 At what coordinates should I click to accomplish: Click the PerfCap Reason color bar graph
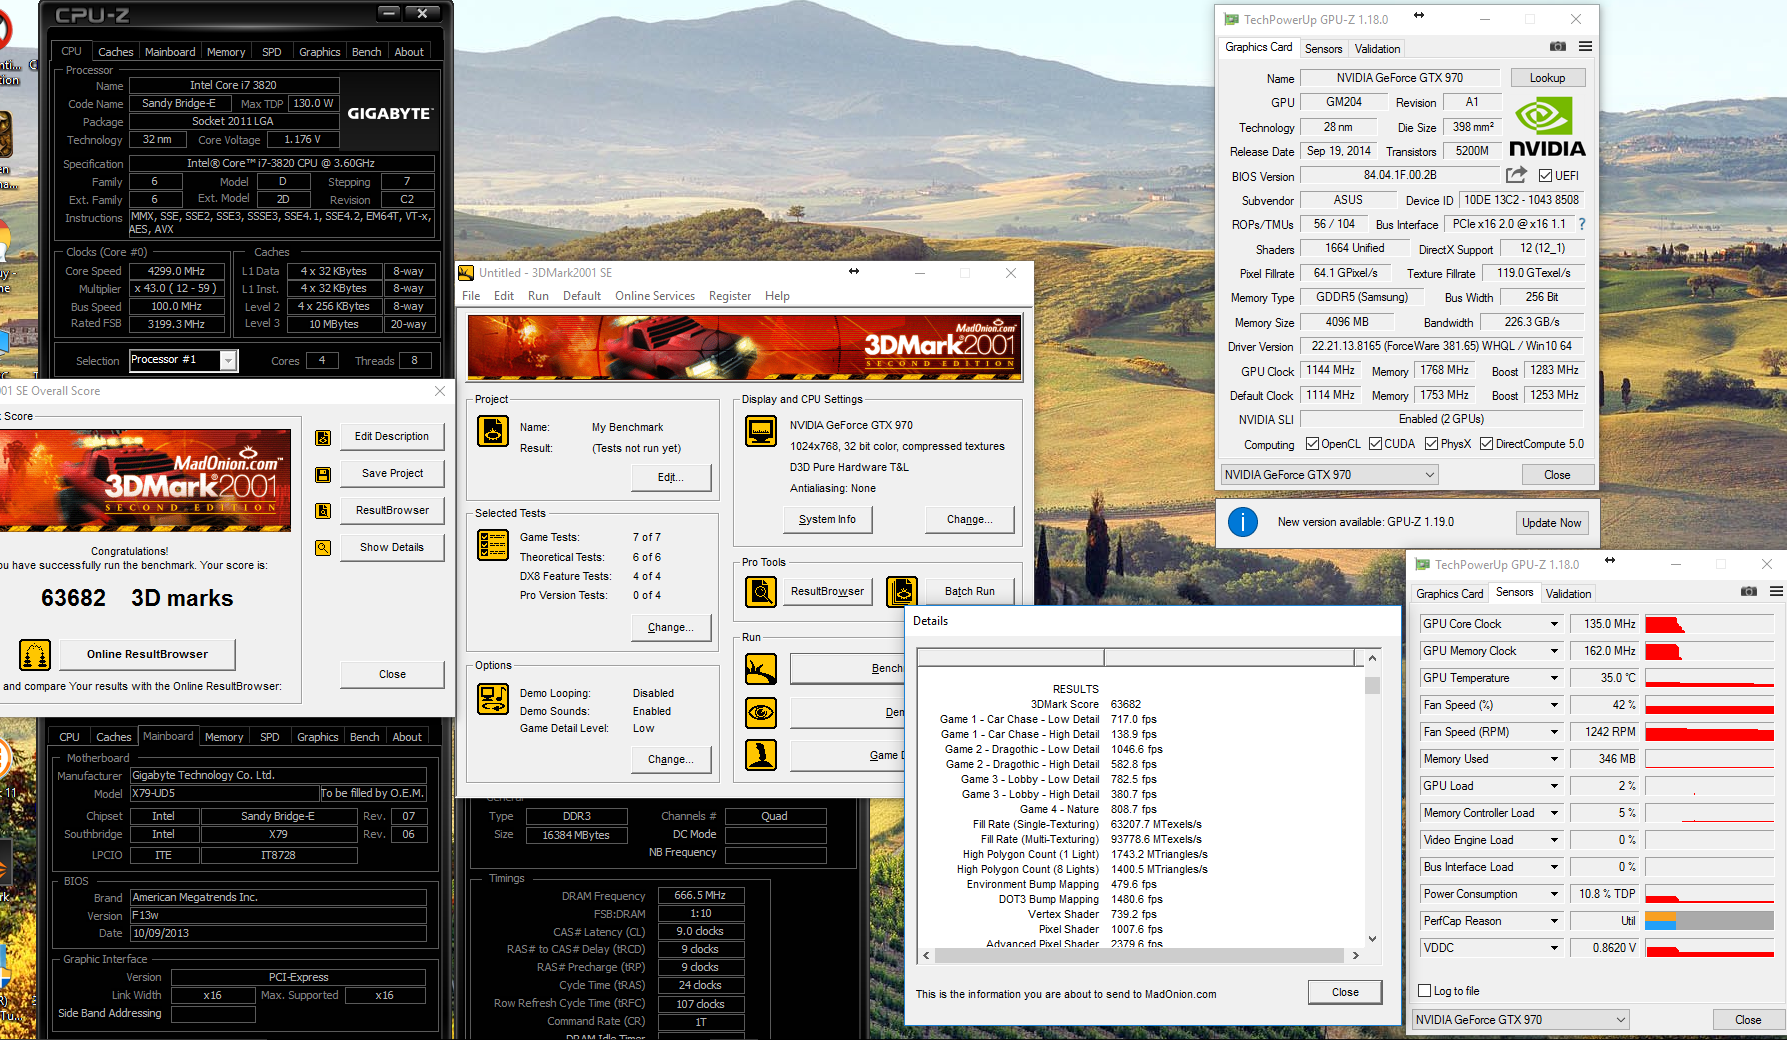1709,921
